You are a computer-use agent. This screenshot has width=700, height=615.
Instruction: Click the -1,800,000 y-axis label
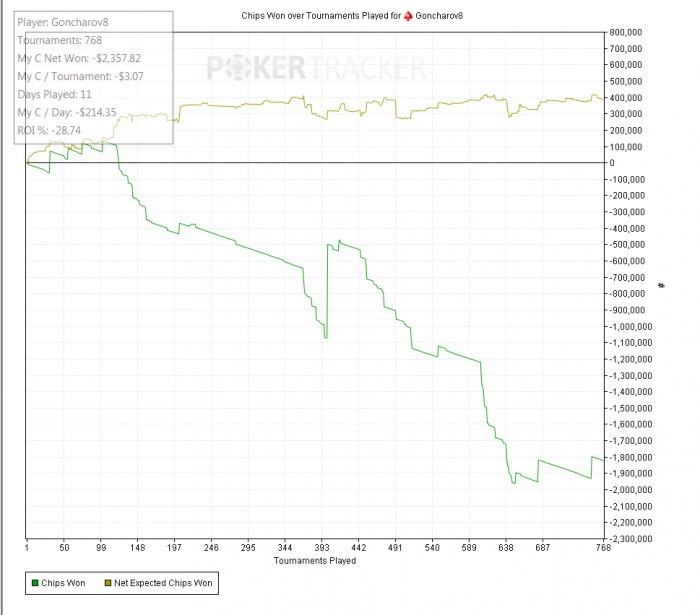coord(631,457)
